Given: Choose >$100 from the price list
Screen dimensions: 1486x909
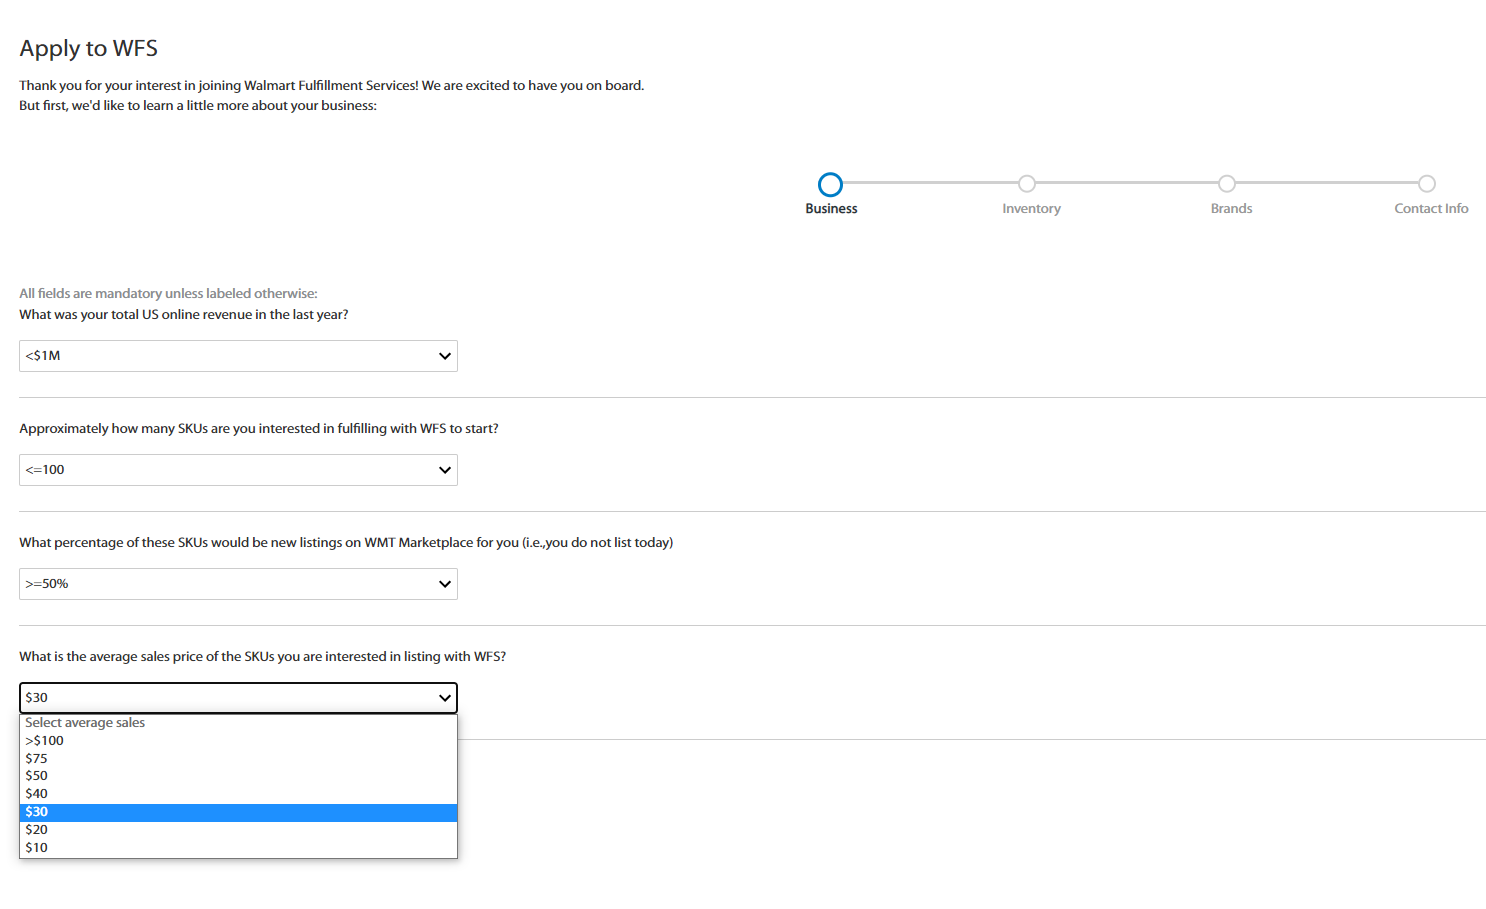Looking at the screenshot, I should coord(238,741).
